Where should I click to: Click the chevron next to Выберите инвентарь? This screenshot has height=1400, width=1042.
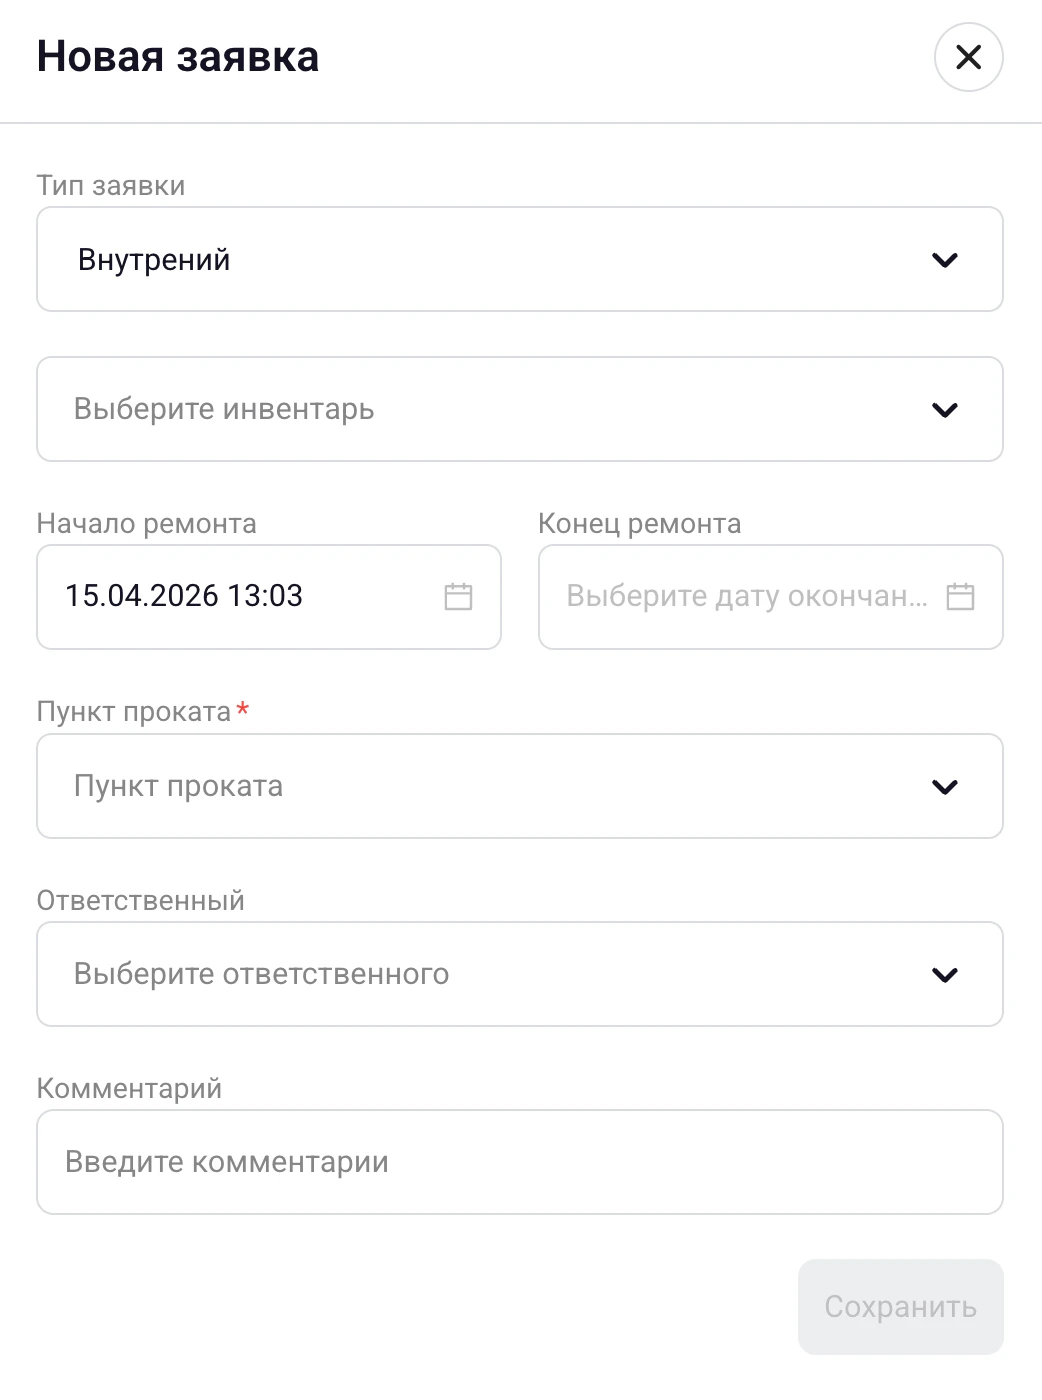coord(944,409)
